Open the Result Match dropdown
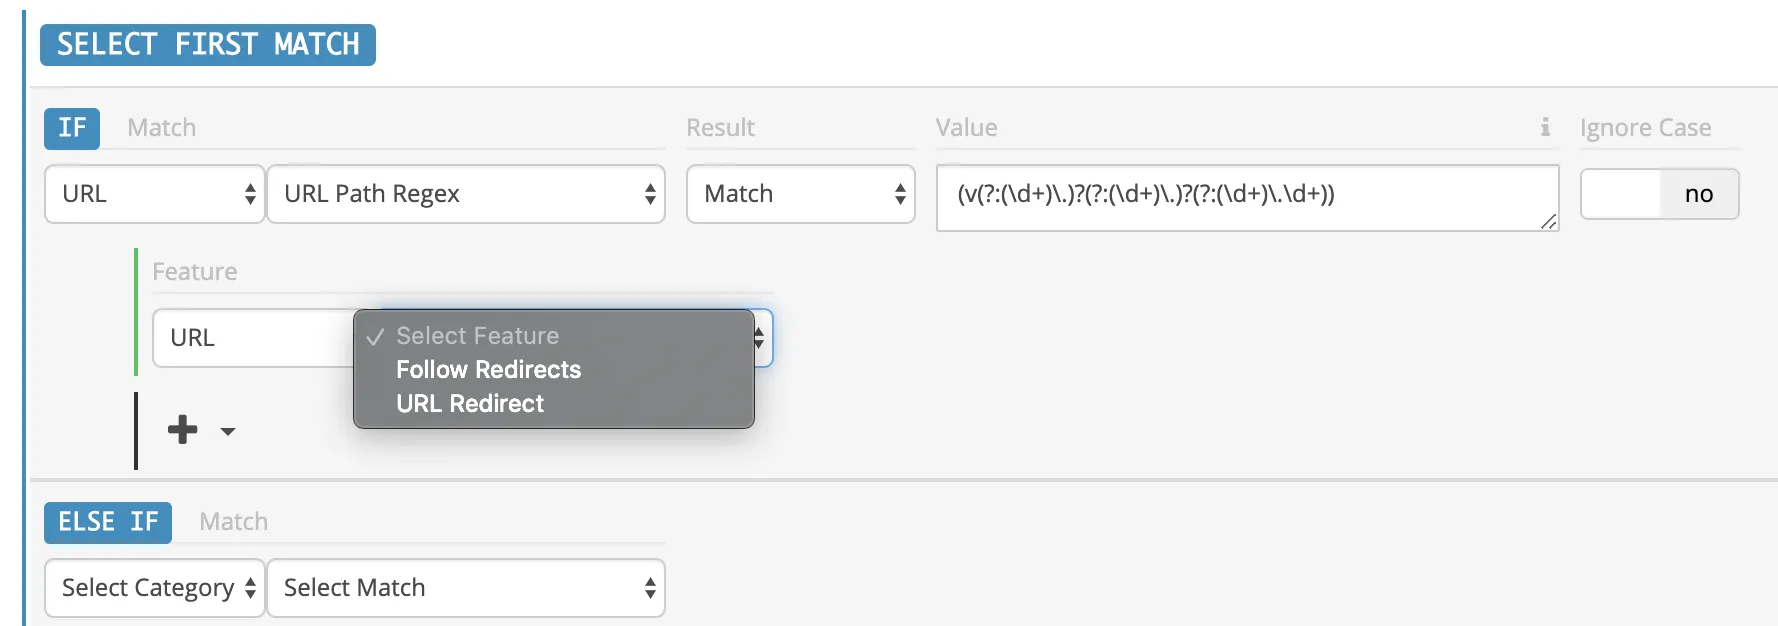The image size is (1778, 626). click(800, 194)
